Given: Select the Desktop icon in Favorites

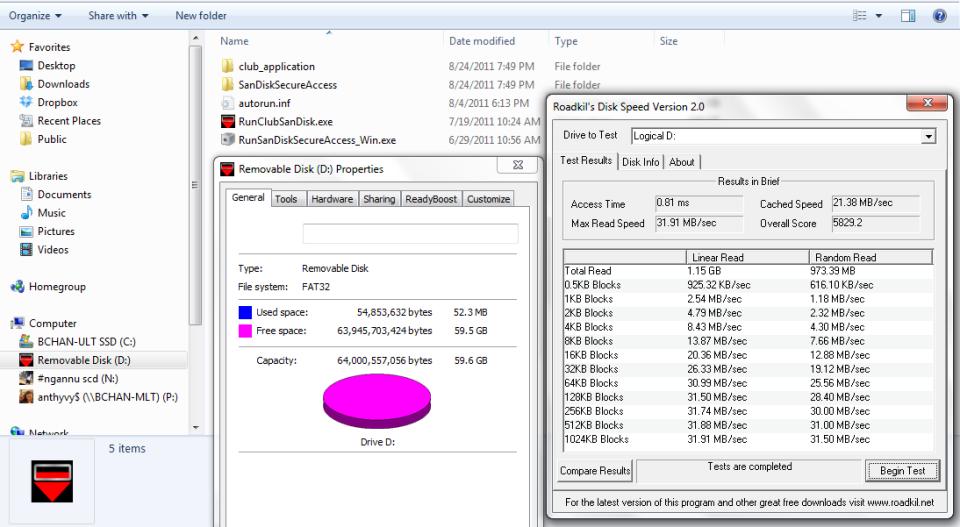Looking at the screenshot, I should click(26, 65).
